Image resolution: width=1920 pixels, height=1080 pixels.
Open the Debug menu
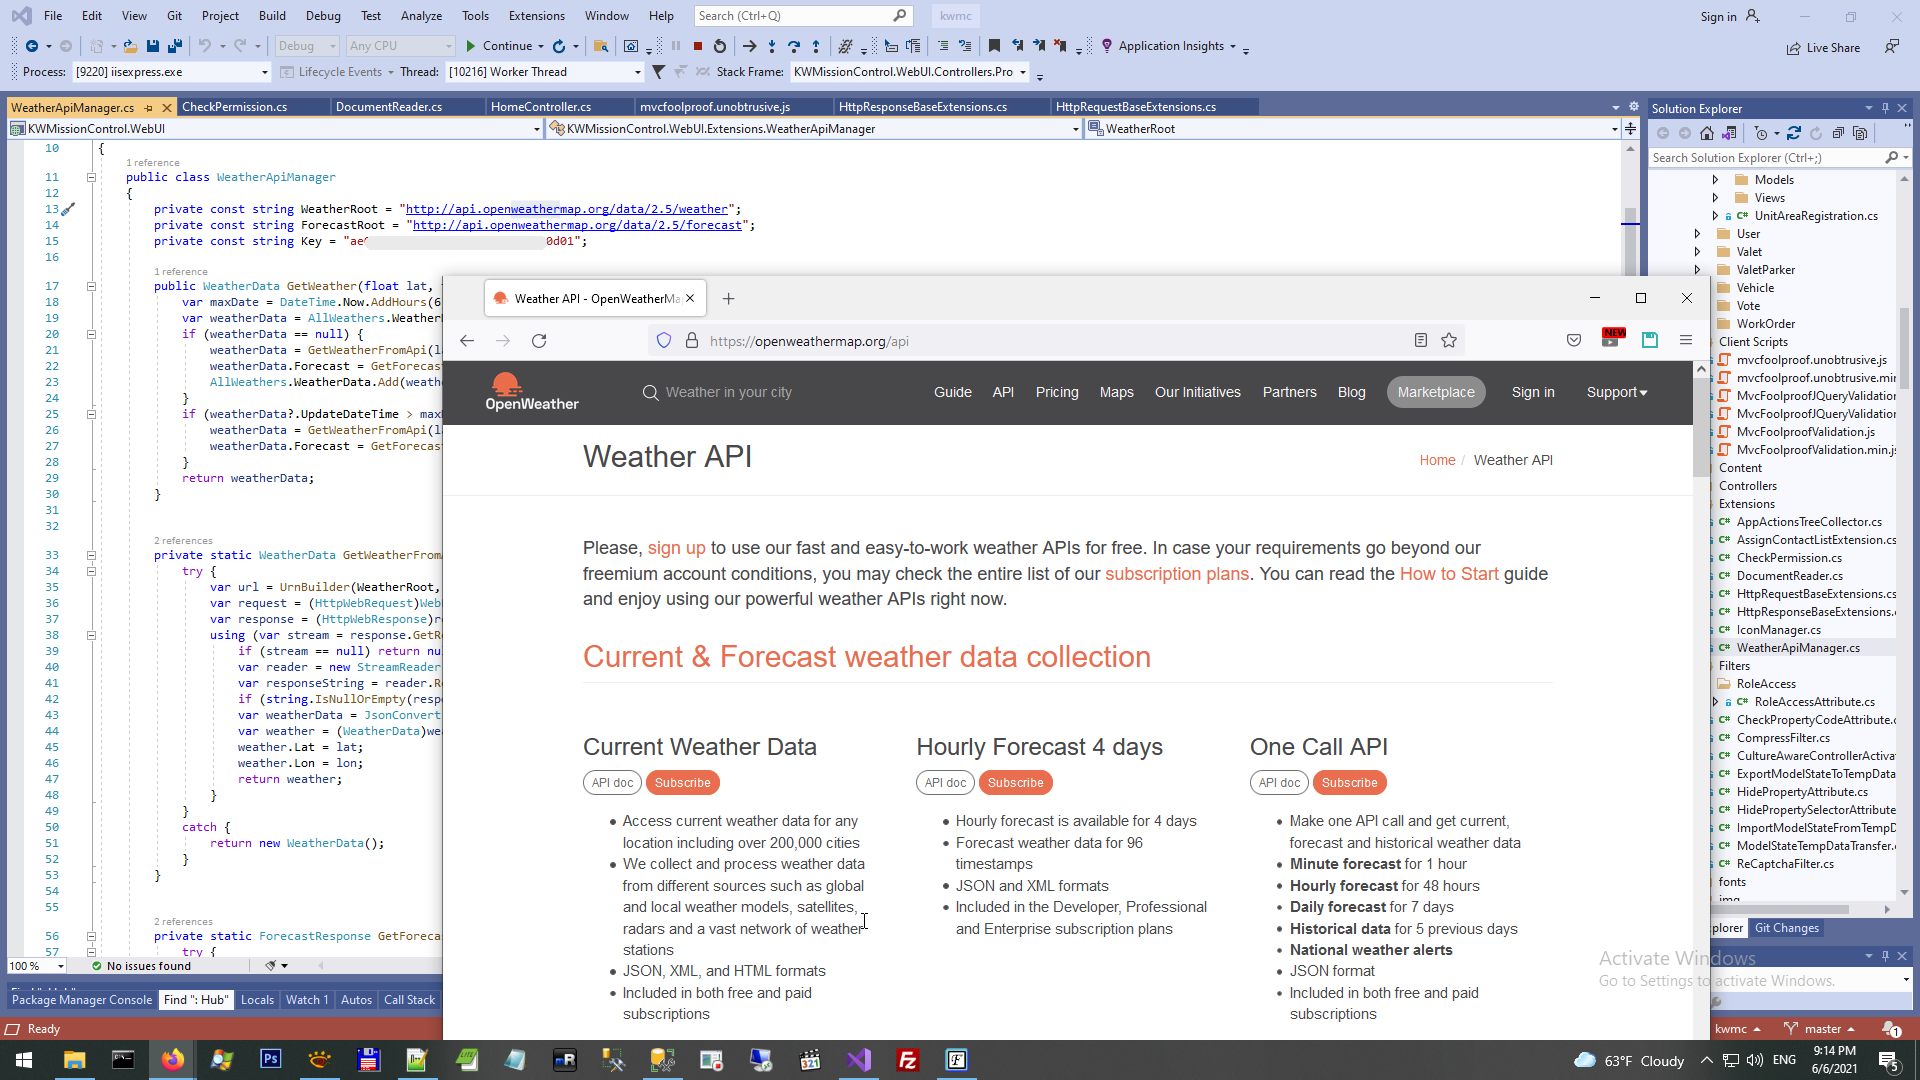(323, 16)
